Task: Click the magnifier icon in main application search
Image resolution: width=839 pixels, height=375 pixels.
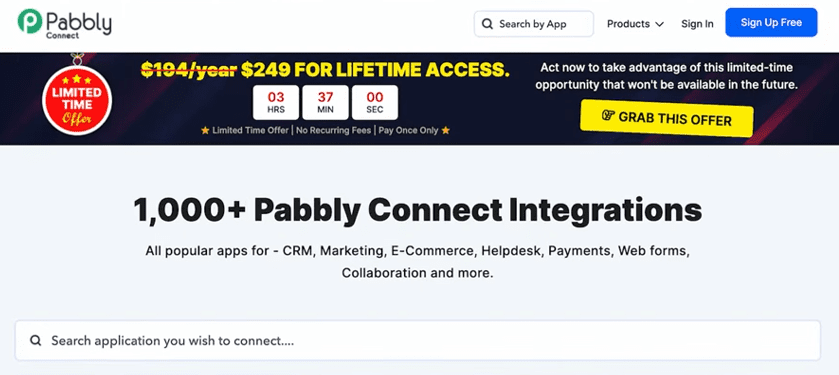Action: pos(36,341)
